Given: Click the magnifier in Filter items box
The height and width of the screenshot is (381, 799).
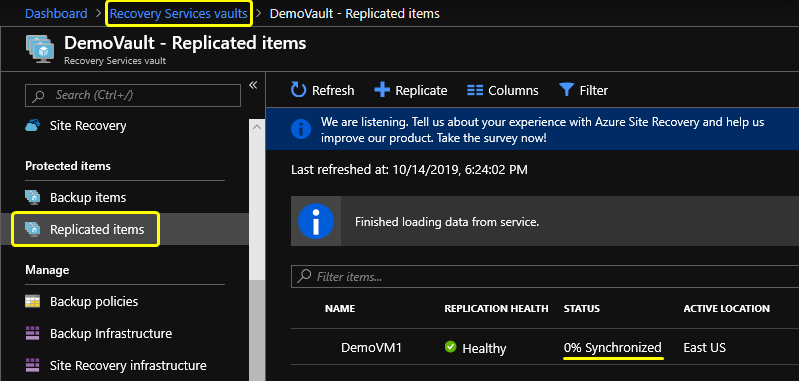Looking at the screenshot, I should pyautogui.click(x=304, y=276).
